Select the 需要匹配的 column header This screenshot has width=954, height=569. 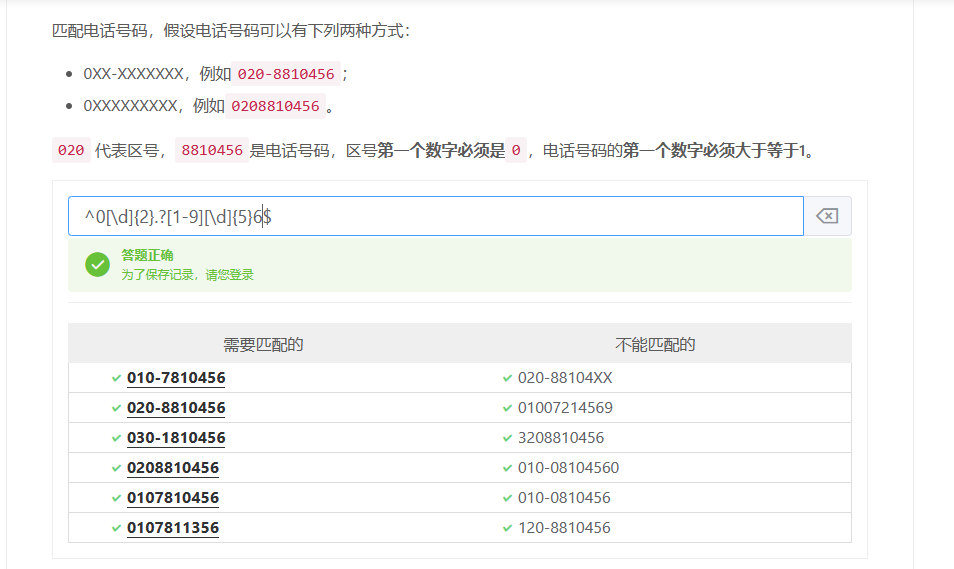(263, 344)
